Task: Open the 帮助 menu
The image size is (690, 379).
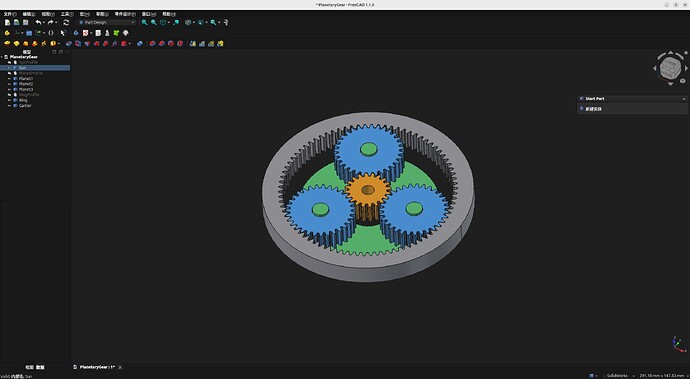Action: click(169, 14)
